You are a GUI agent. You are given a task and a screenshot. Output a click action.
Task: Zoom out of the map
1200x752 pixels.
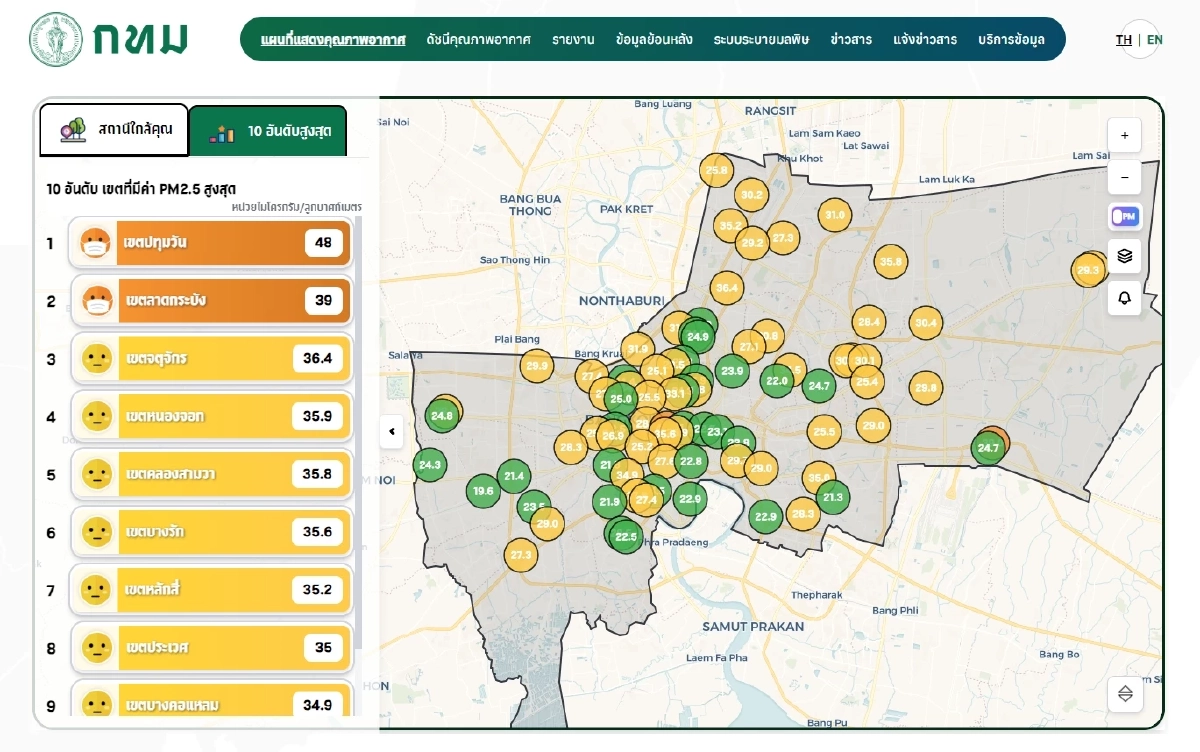coord(1124,177)
